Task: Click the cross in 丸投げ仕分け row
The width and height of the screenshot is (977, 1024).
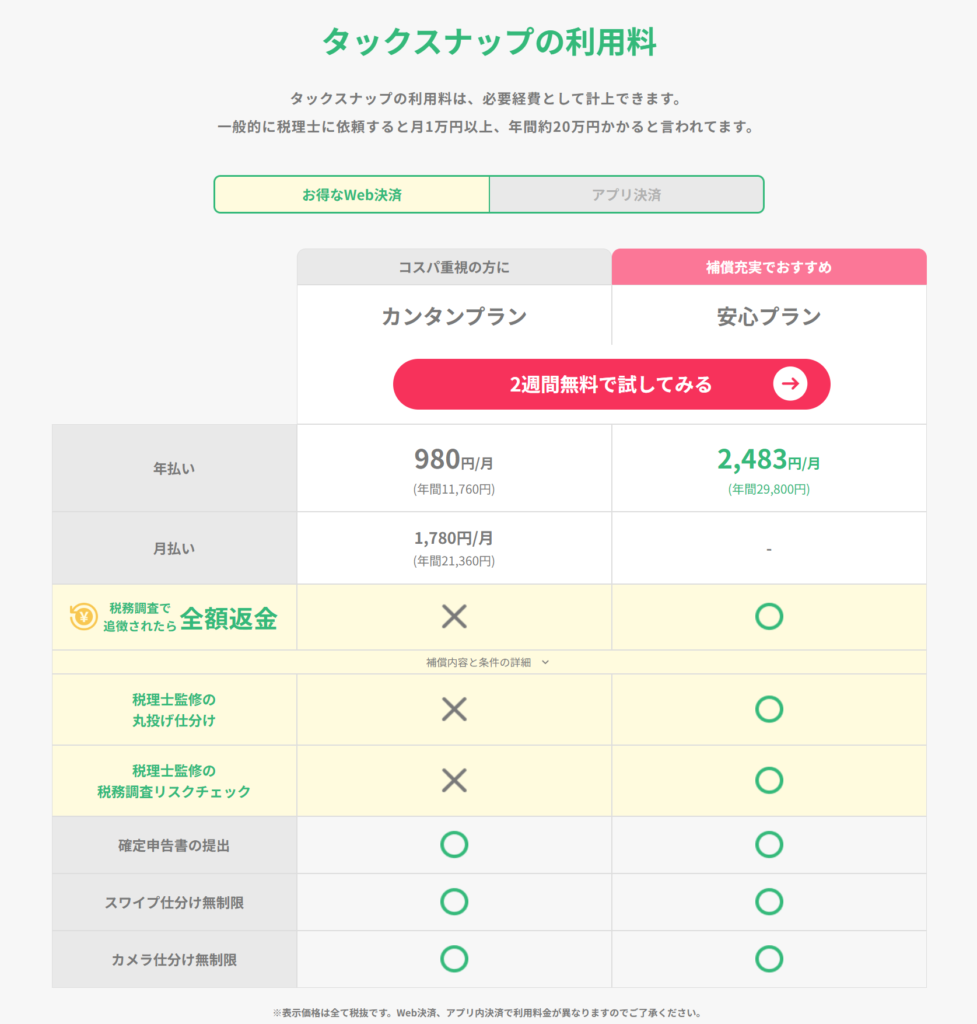Action: tap(454, 709)
